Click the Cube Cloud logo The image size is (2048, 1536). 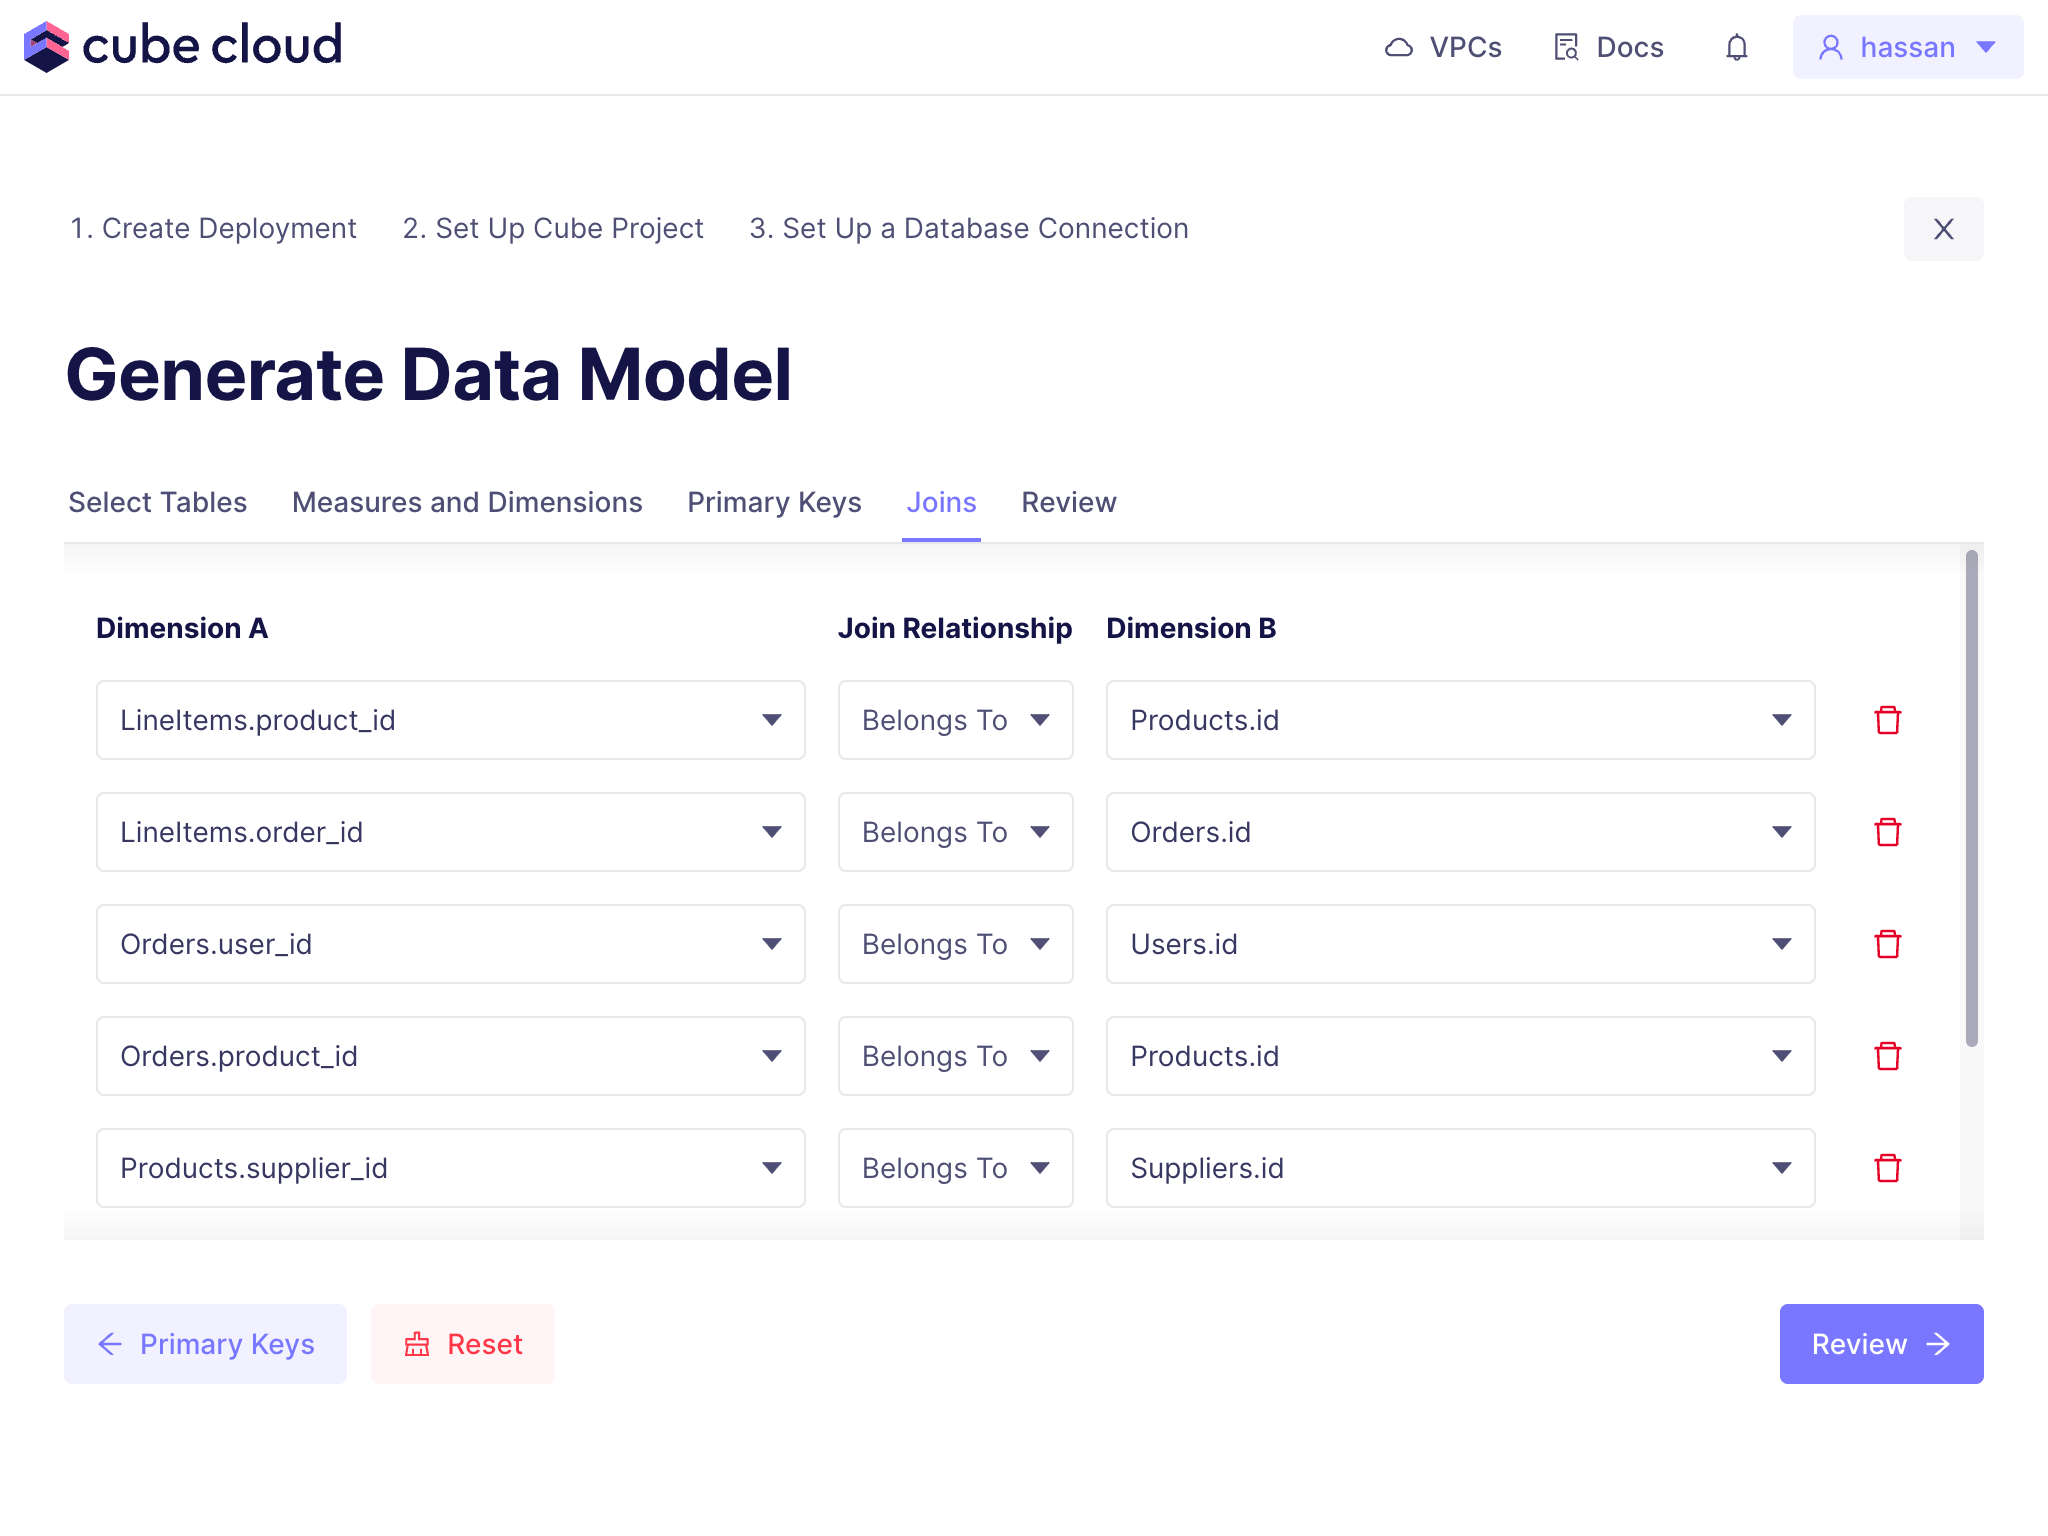point(183,46)
